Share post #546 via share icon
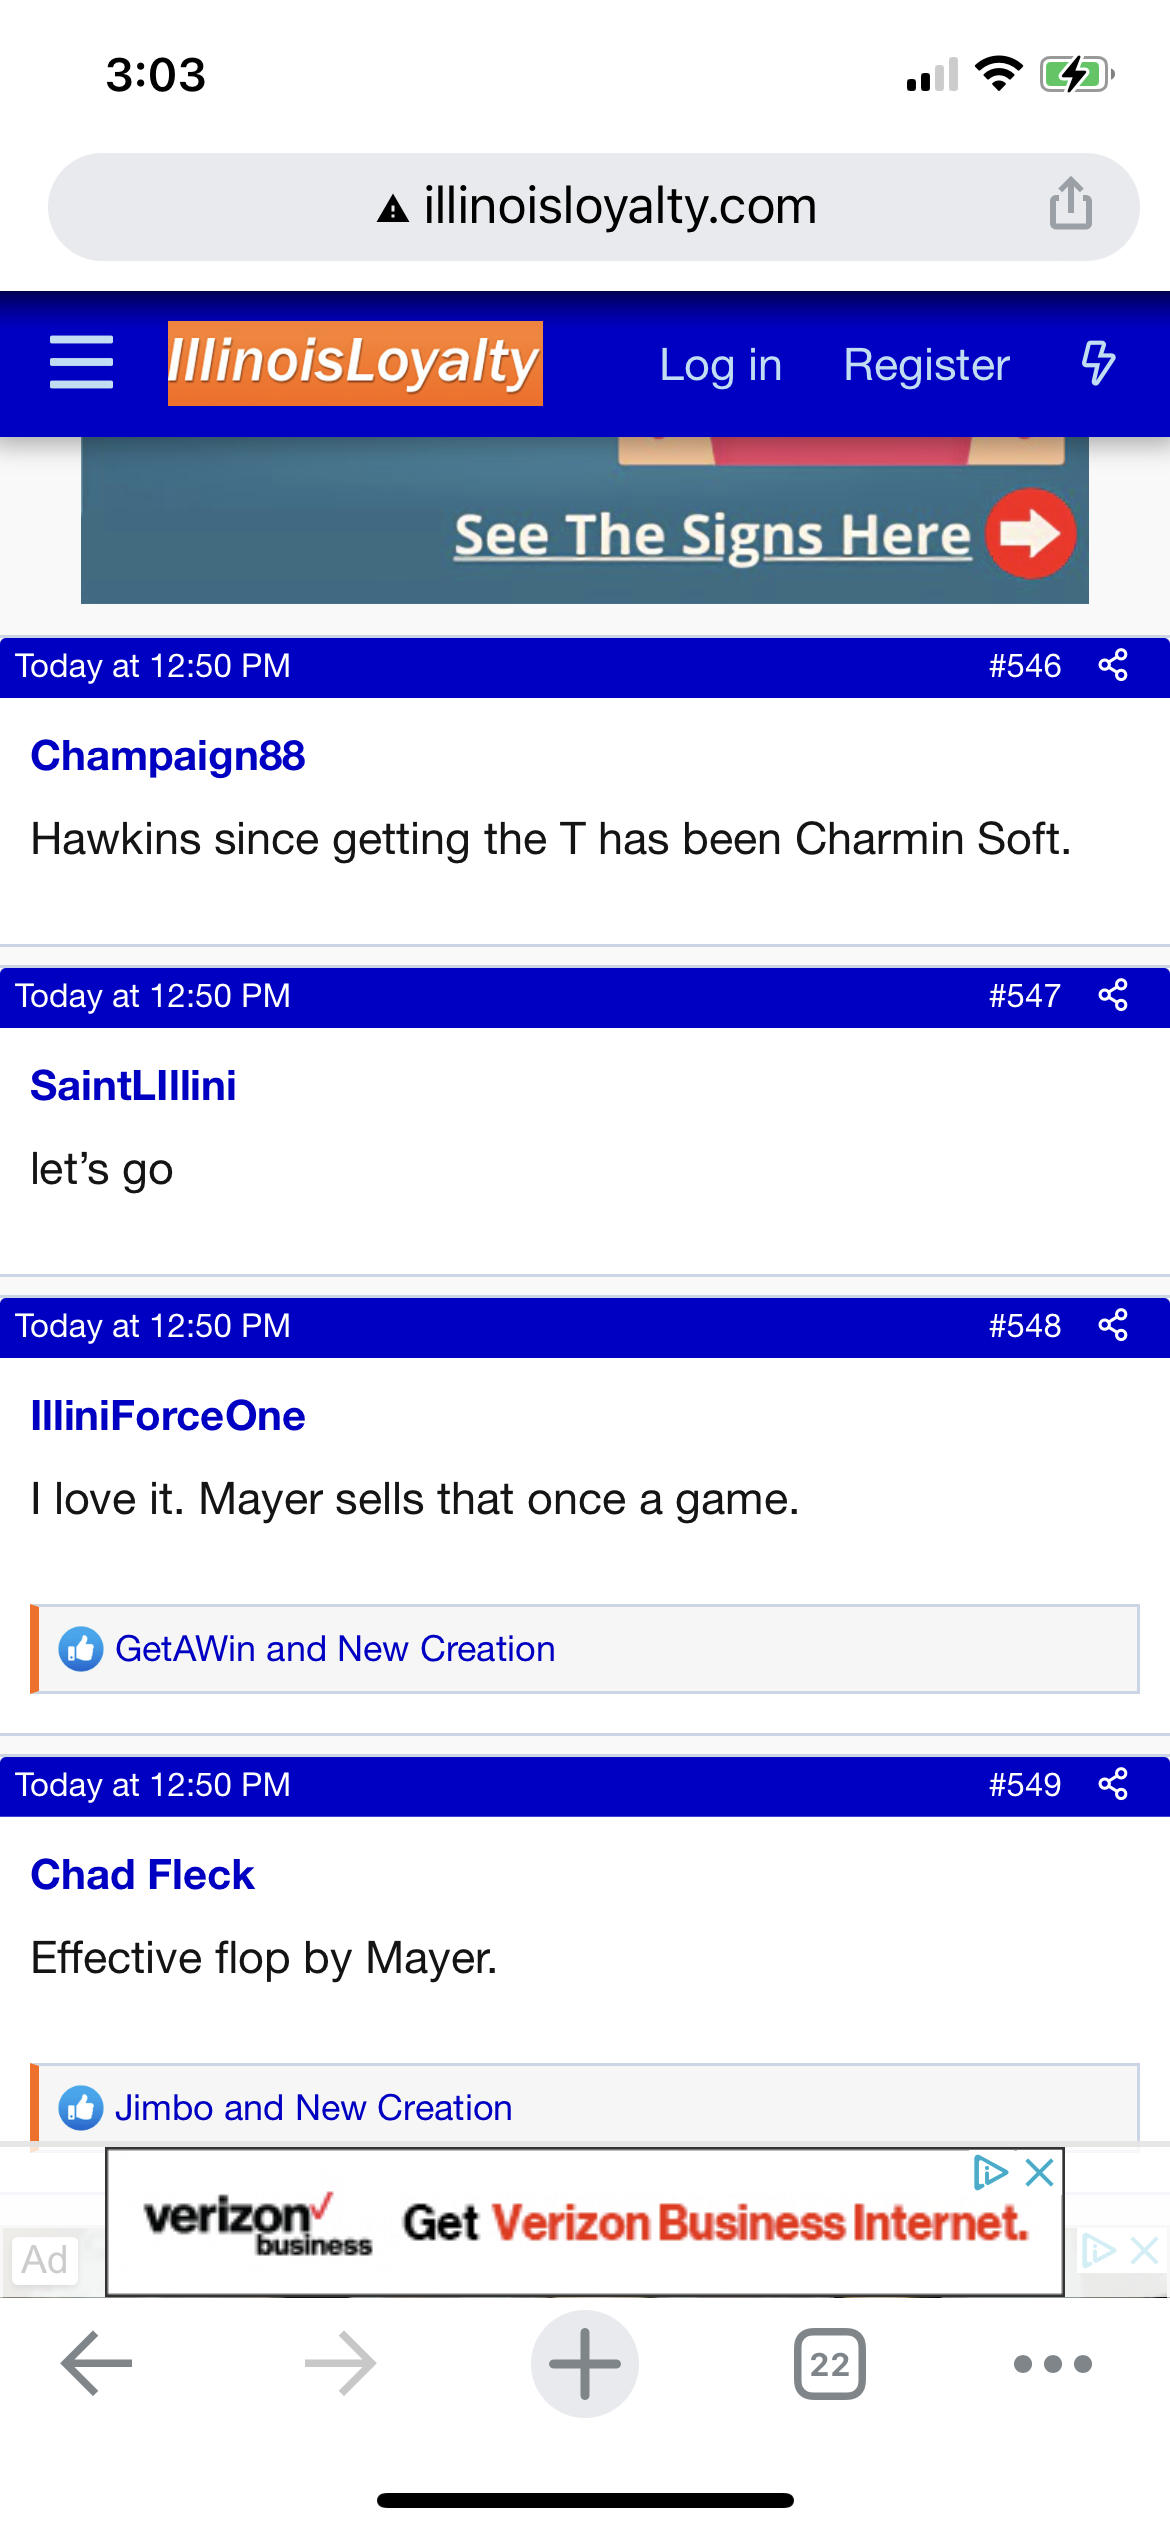The width and height of the screenshot is (1170, 2532). click(x=1113, y=666)
